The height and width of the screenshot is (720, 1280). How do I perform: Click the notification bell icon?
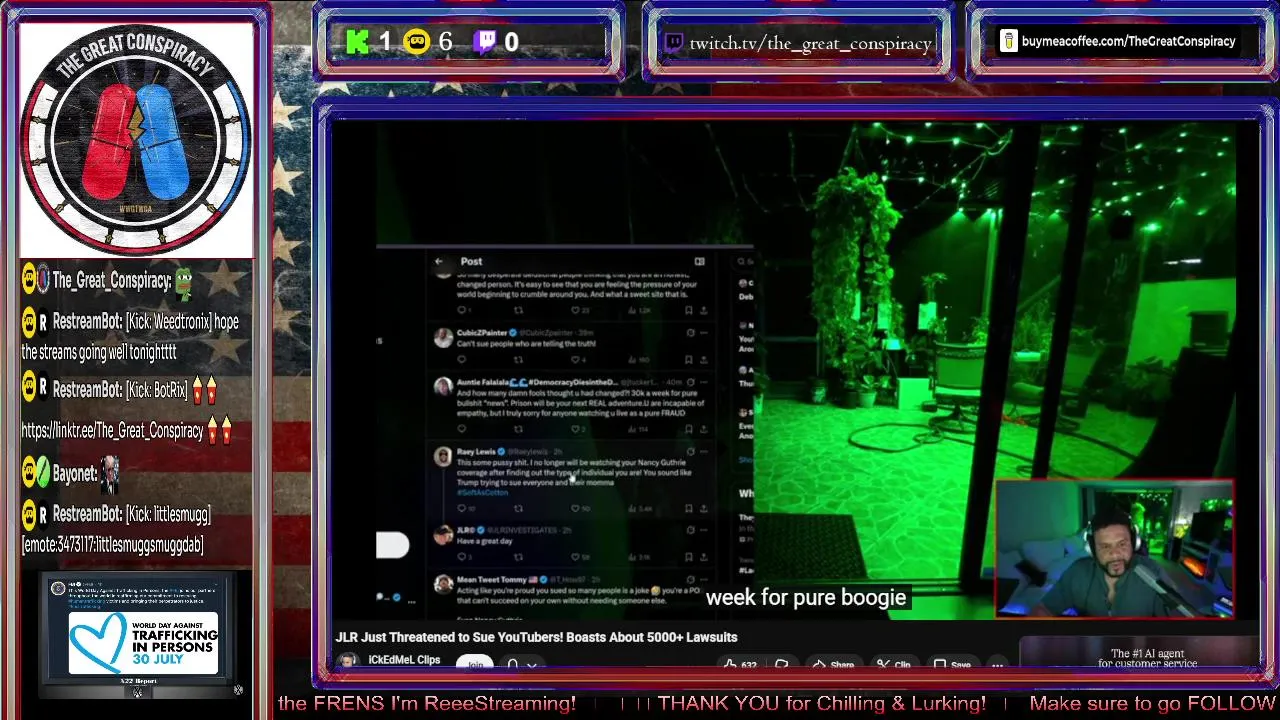click(x=513, y=665)
